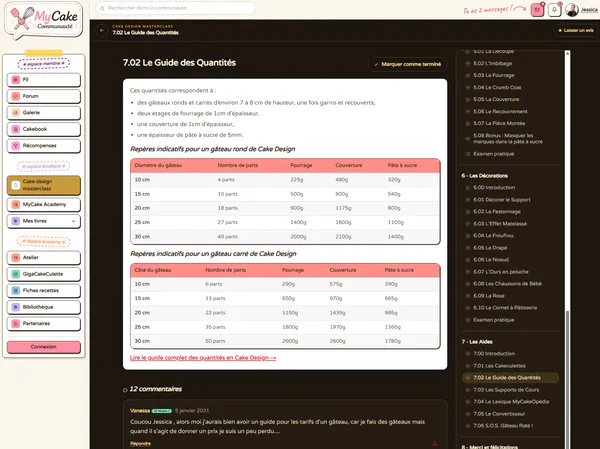Toggle completion circle for 7.02 Le Guide des Quantités
This screenshot has height=449, width=600.
(468, 378)
